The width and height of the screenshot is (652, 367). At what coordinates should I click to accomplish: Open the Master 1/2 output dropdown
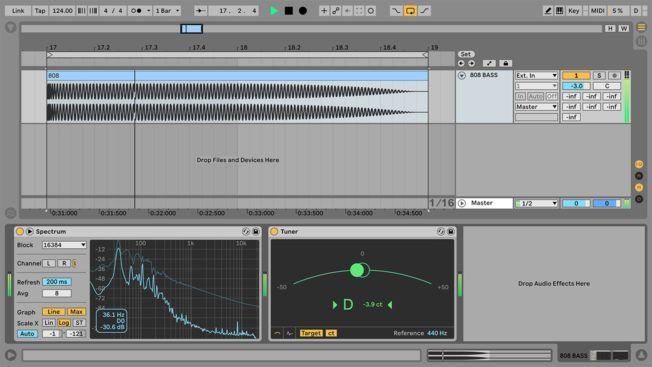[536, 203]
